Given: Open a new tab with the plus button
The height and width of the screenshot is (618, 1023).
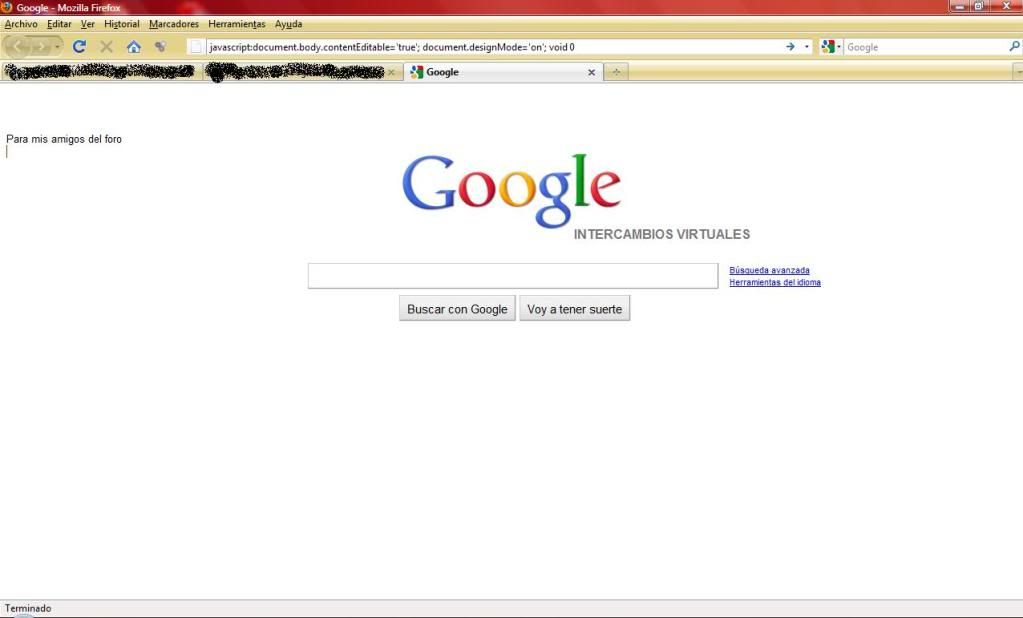Looking at the screenshot, I should (x=616, y=72).
